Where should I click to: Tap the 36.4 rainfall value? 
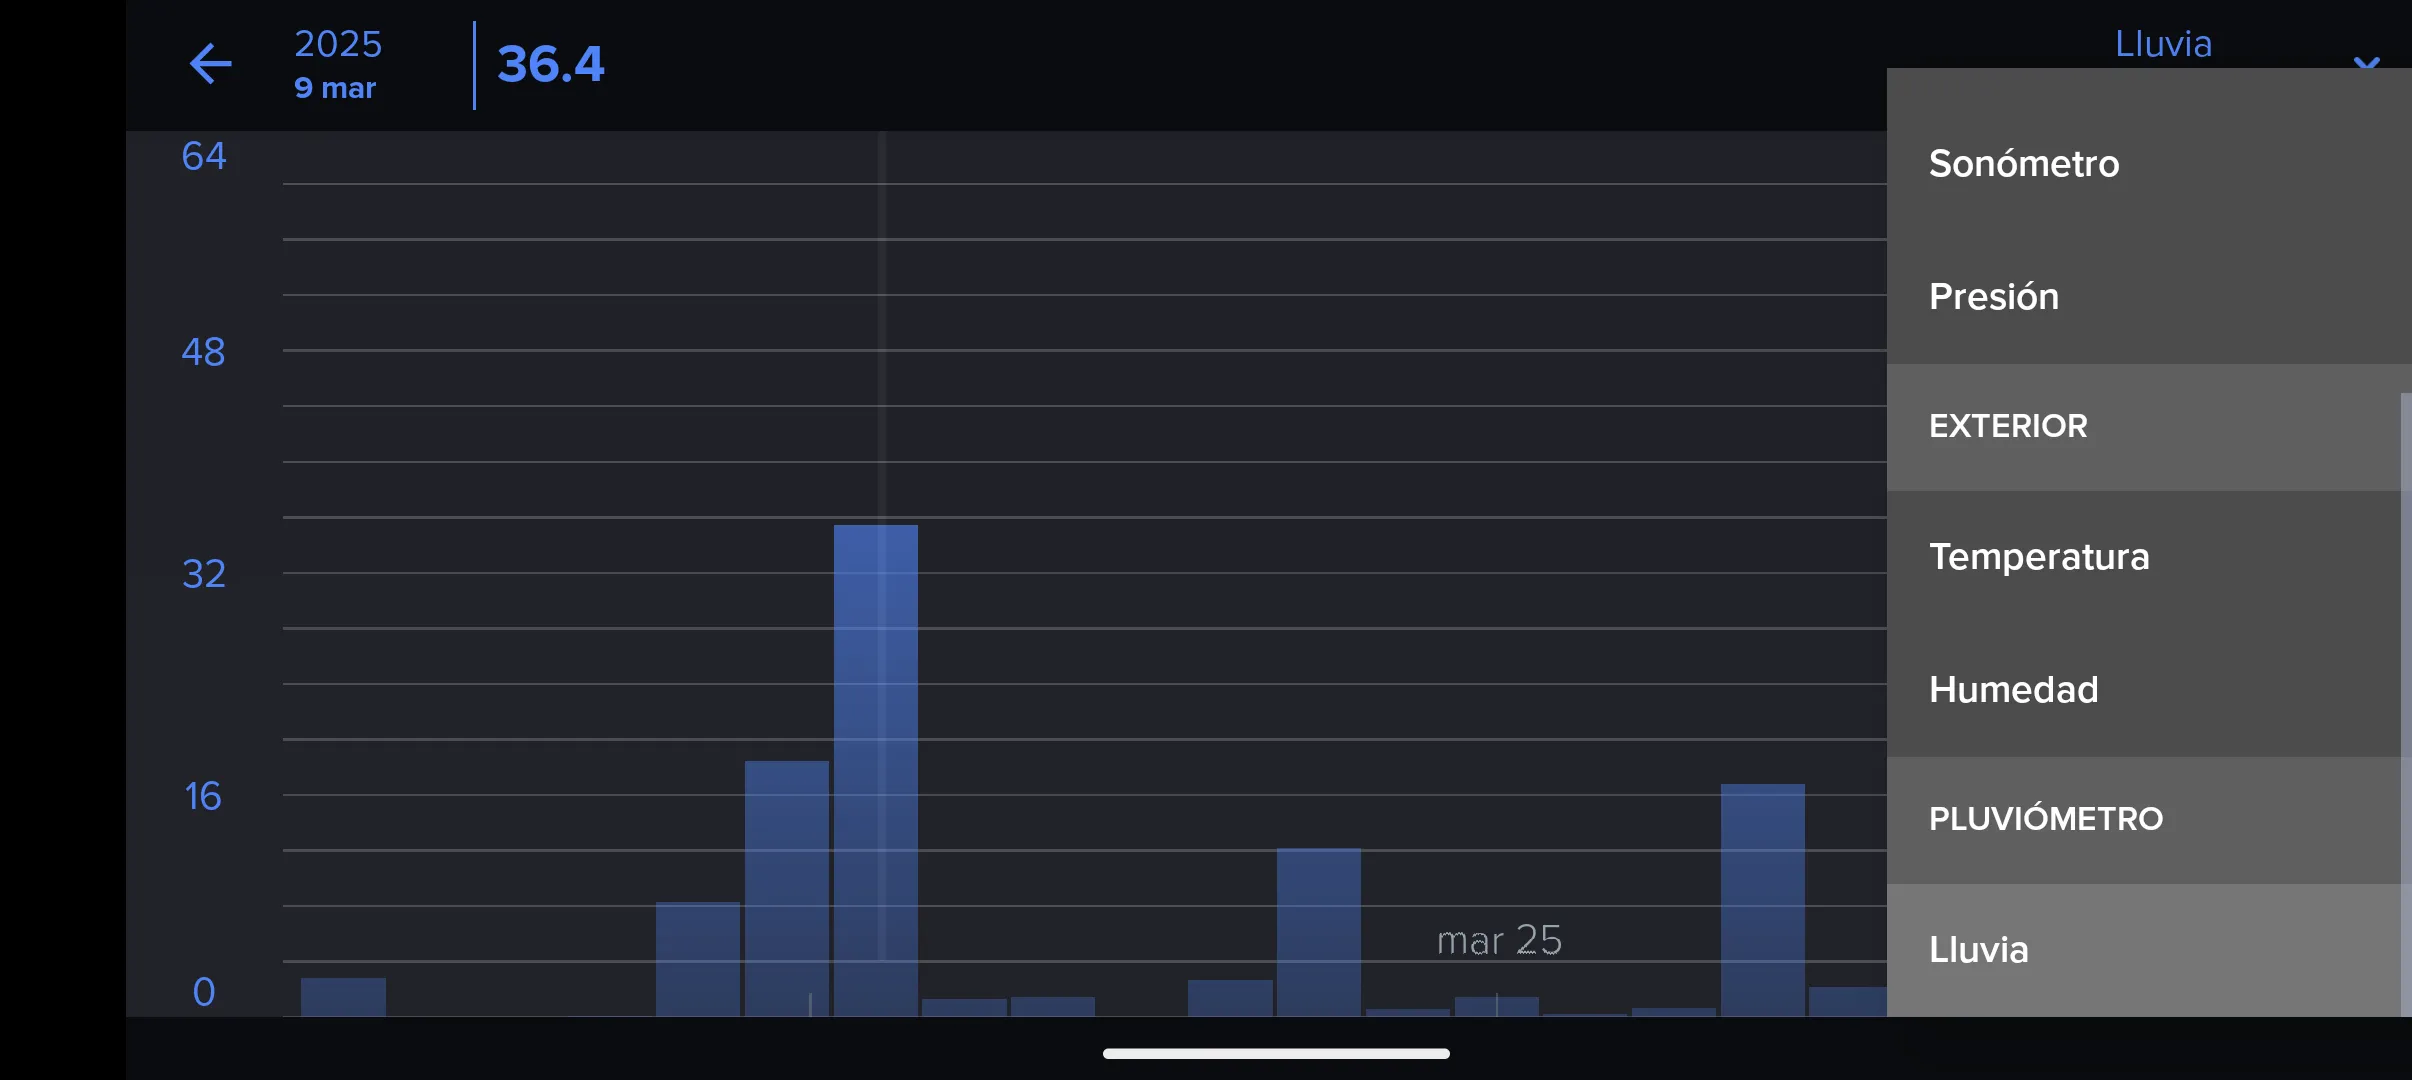[x=551, y=65]
